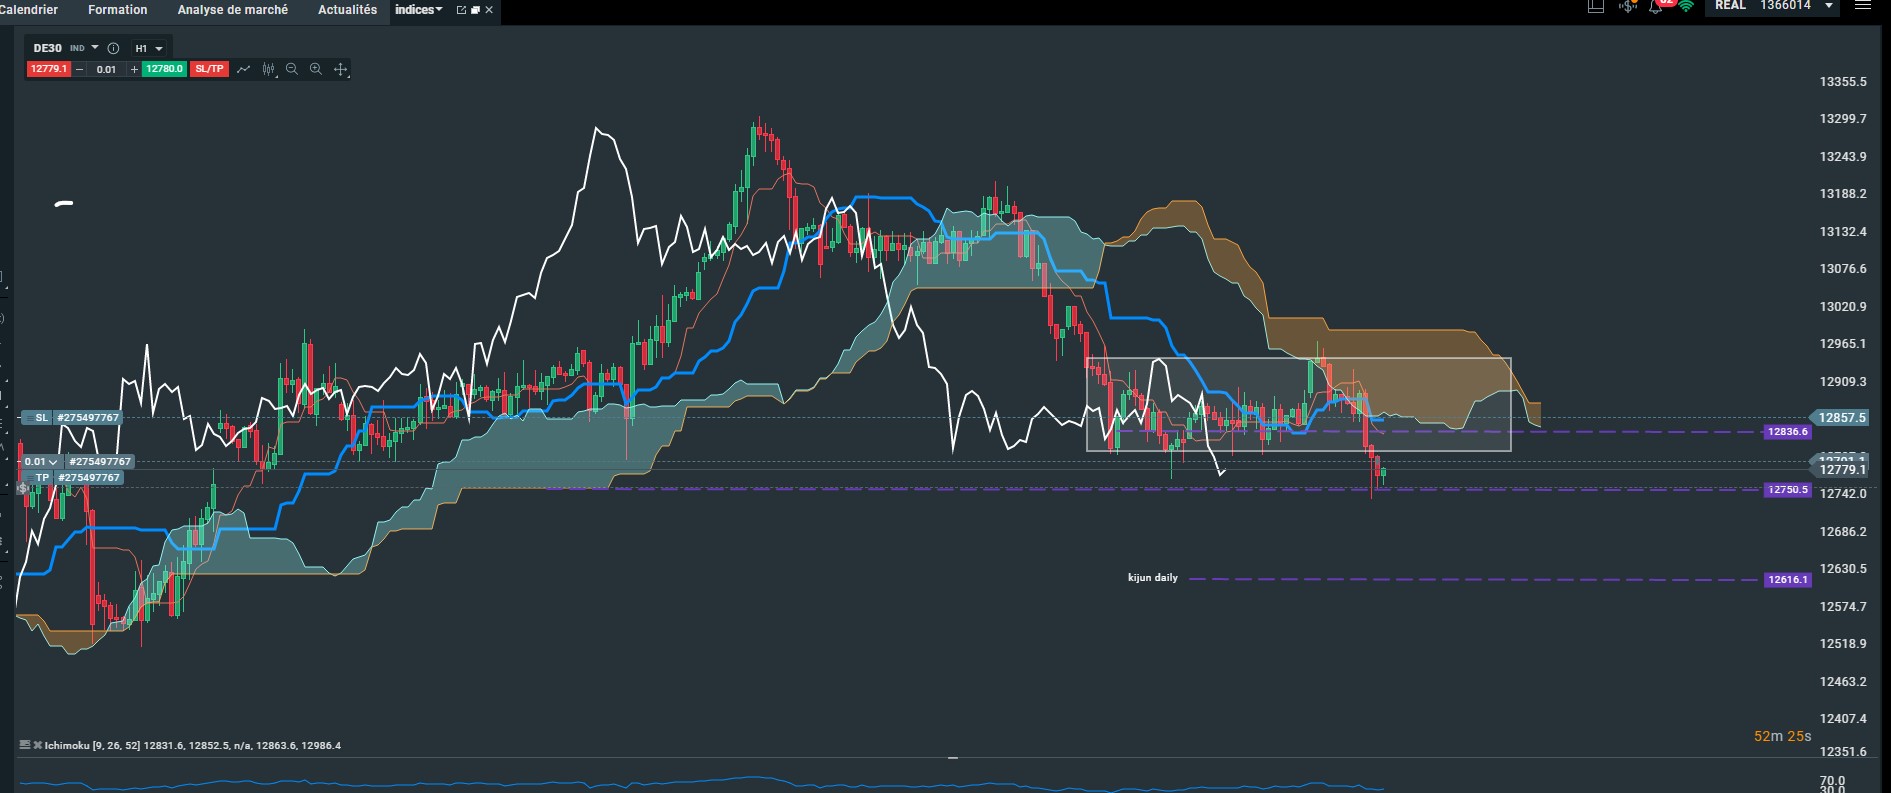Open the indicators candlestick icon

point(268,69)
